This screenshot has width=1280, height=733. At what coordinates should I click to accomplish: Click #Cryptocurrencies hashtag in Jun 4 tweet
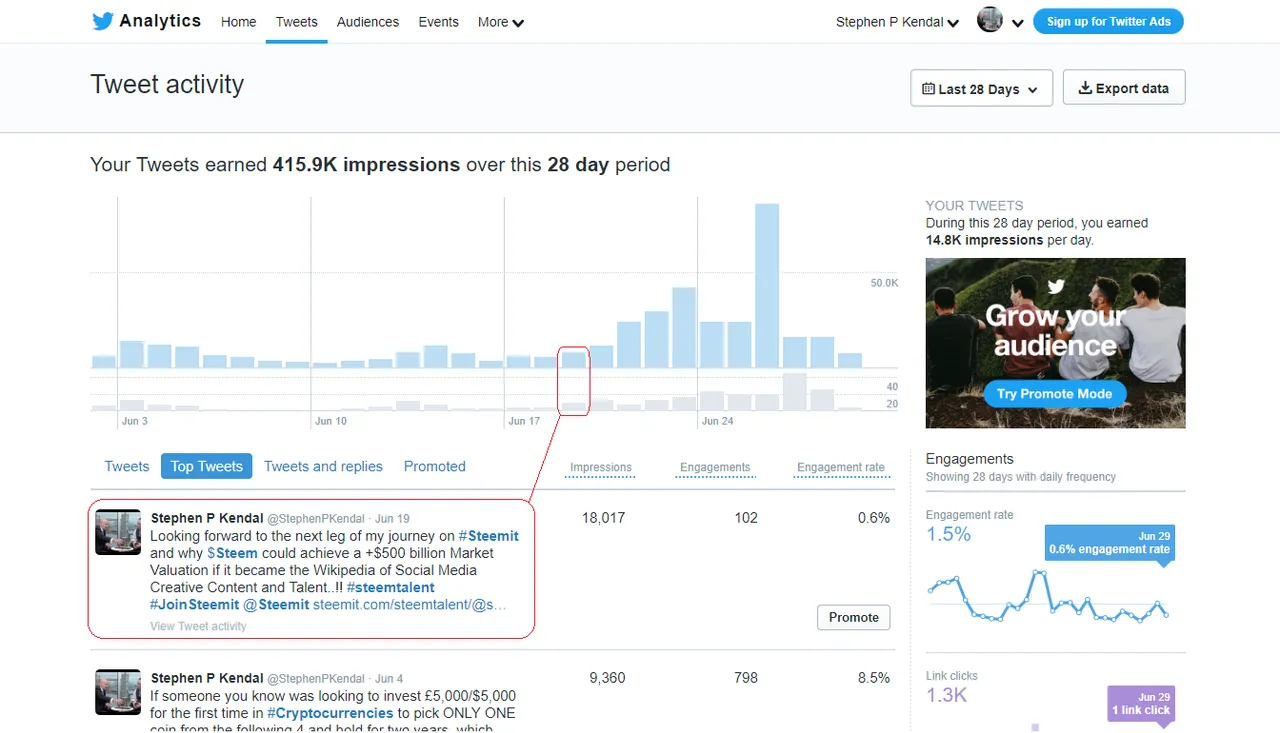[330, 713]
